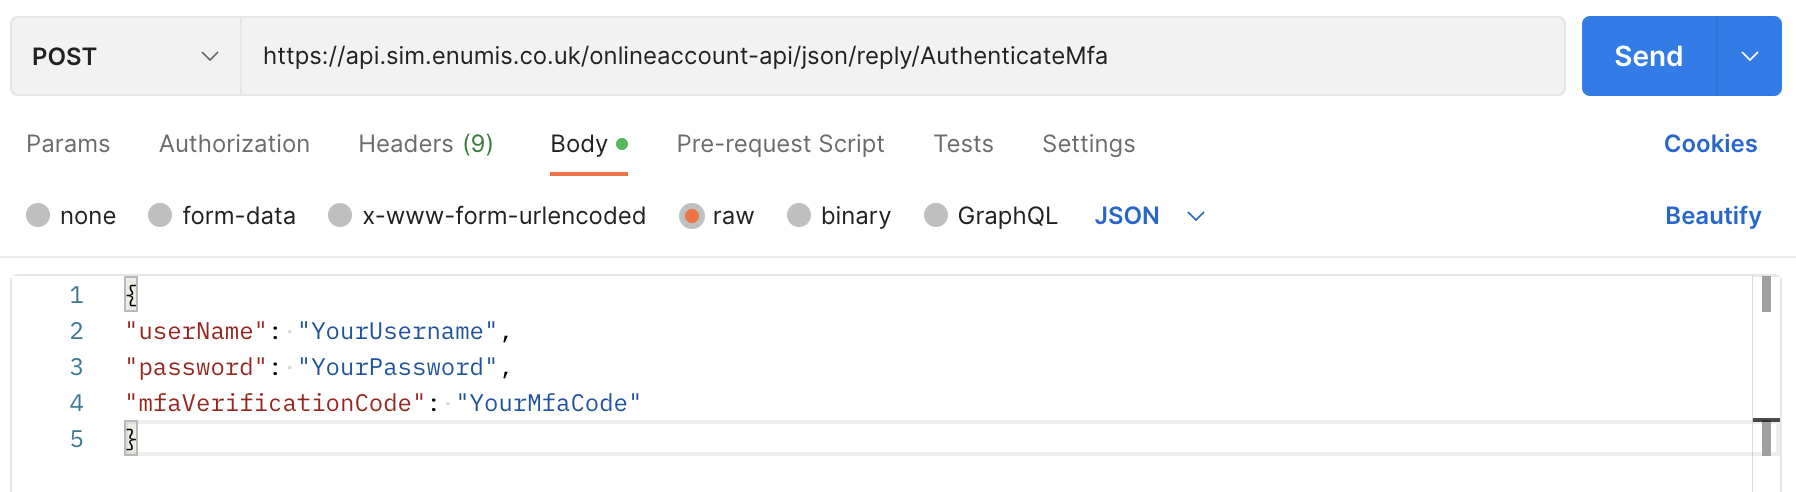Screen dimensions: 1796x492
Task: Open the Settings tab
Action: pos(1088,144)
